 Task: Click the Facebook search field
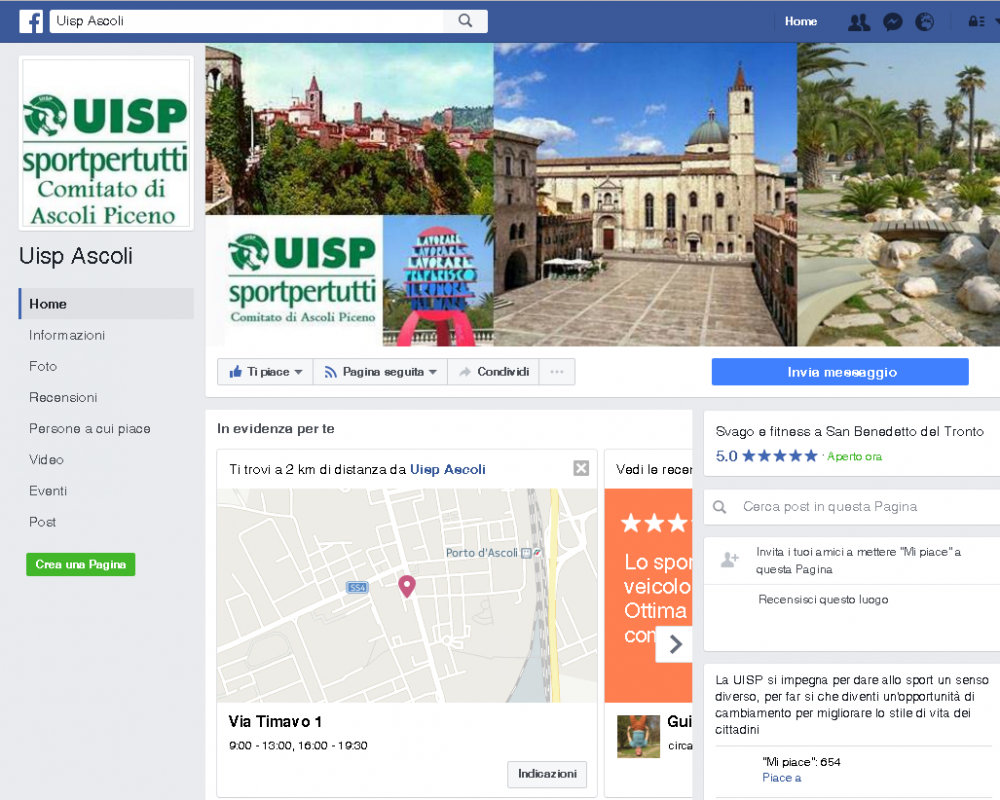(x=246, y=21)
